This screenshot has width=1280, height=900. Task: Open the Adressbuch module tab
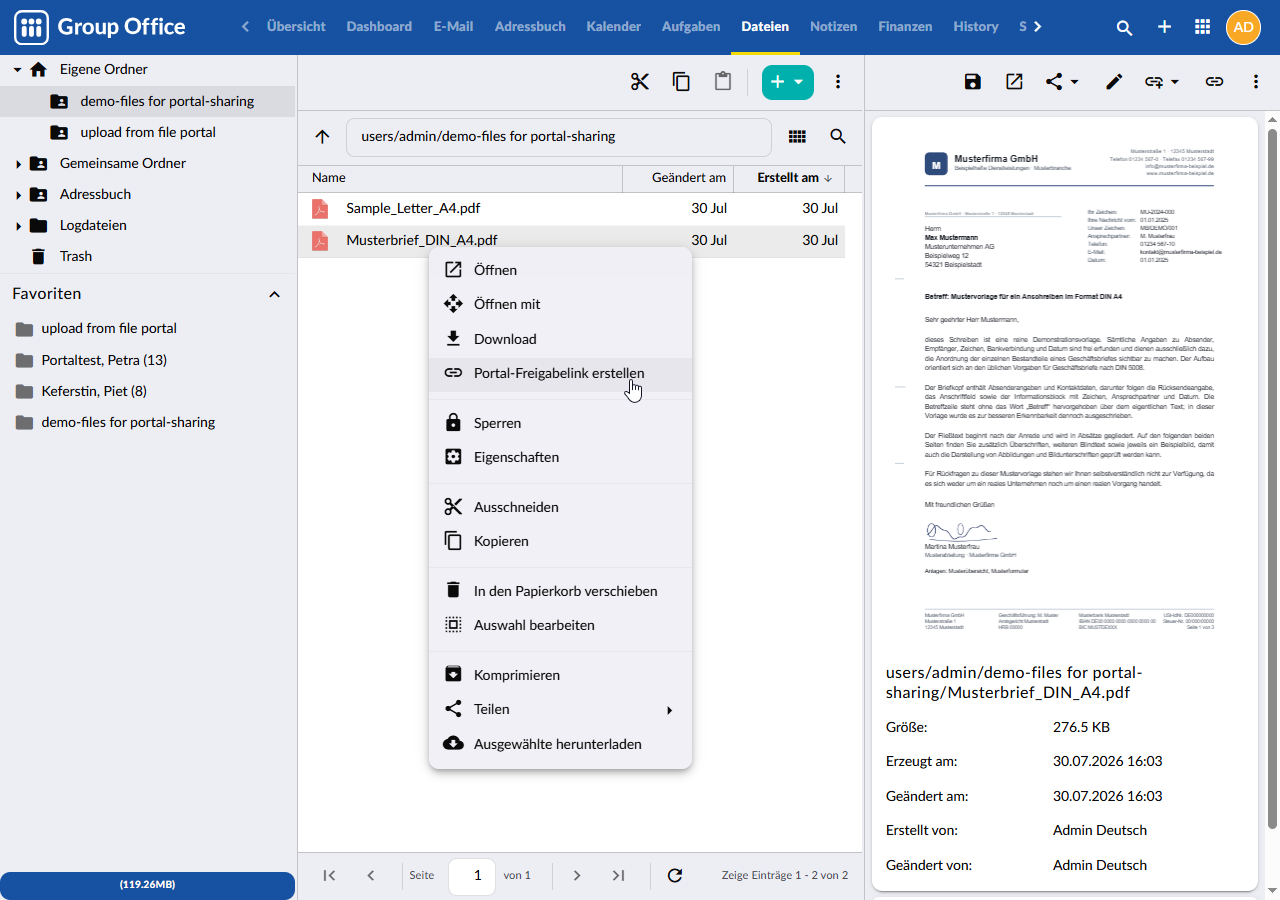pyautogui.click(x=530, y=27)
